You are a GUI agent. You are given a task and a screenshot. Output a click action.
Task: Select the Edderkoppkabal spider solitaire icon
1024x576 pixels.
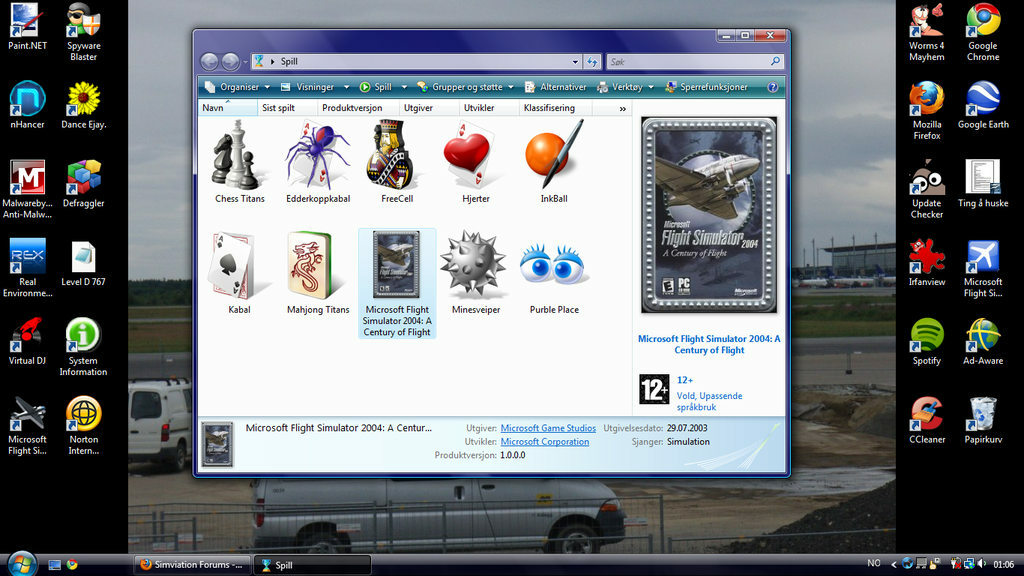318,162
